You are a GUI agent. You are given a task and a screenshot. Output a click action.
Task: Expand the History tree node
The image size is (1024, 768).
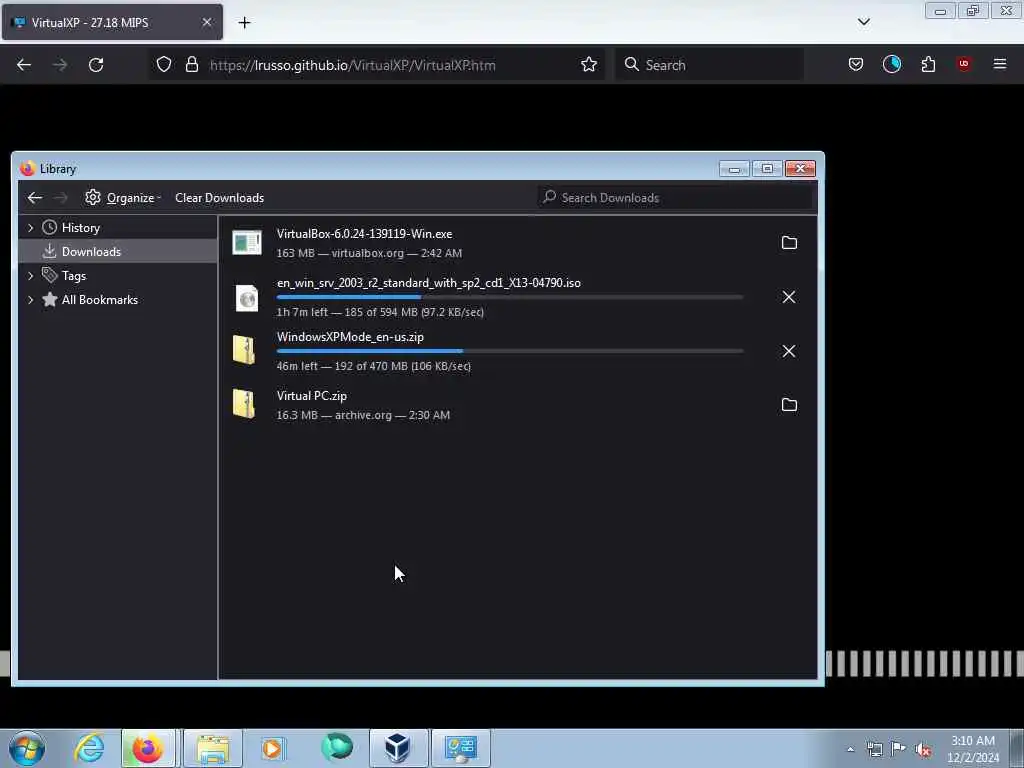pyautogui.click(x=31, y=228)
